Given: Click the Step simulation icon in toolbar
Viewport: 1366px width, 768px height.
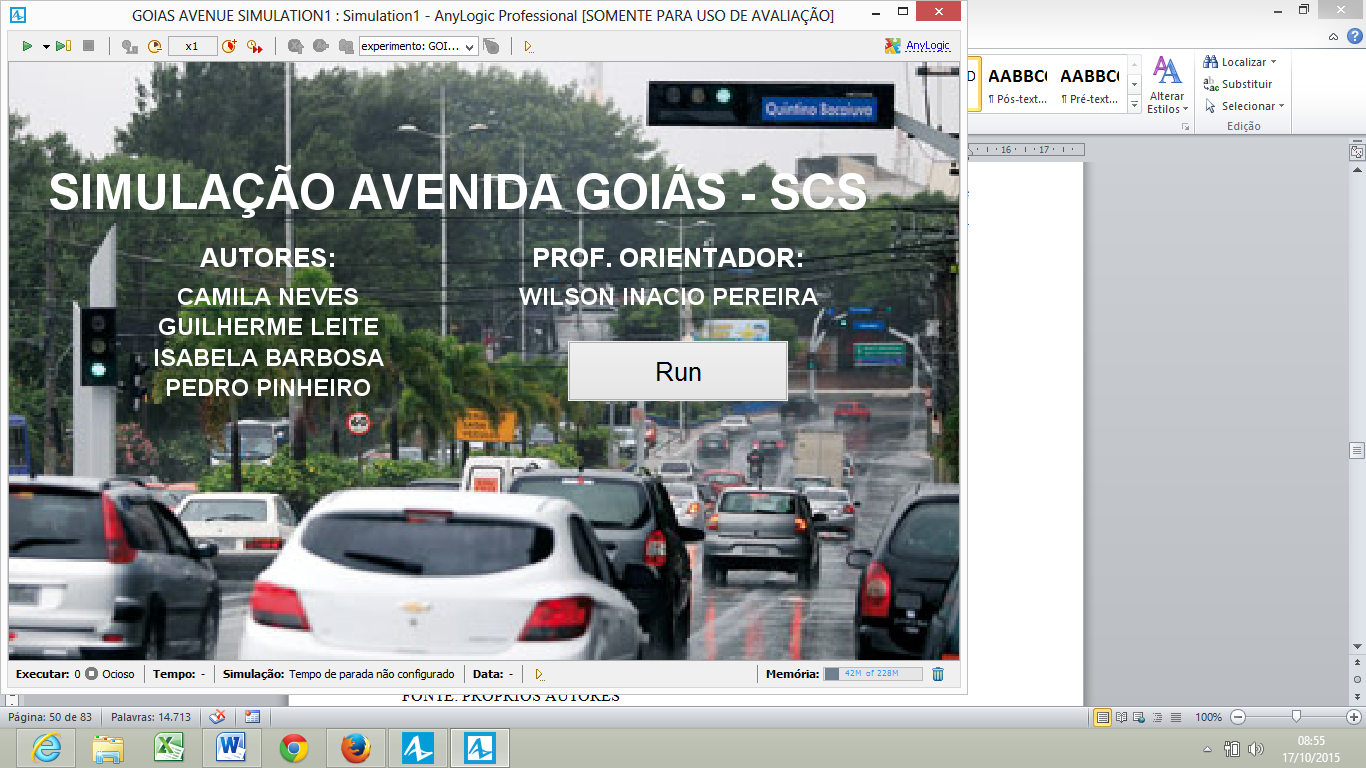Looking at the screenshot, I should (x=63, y=46).
